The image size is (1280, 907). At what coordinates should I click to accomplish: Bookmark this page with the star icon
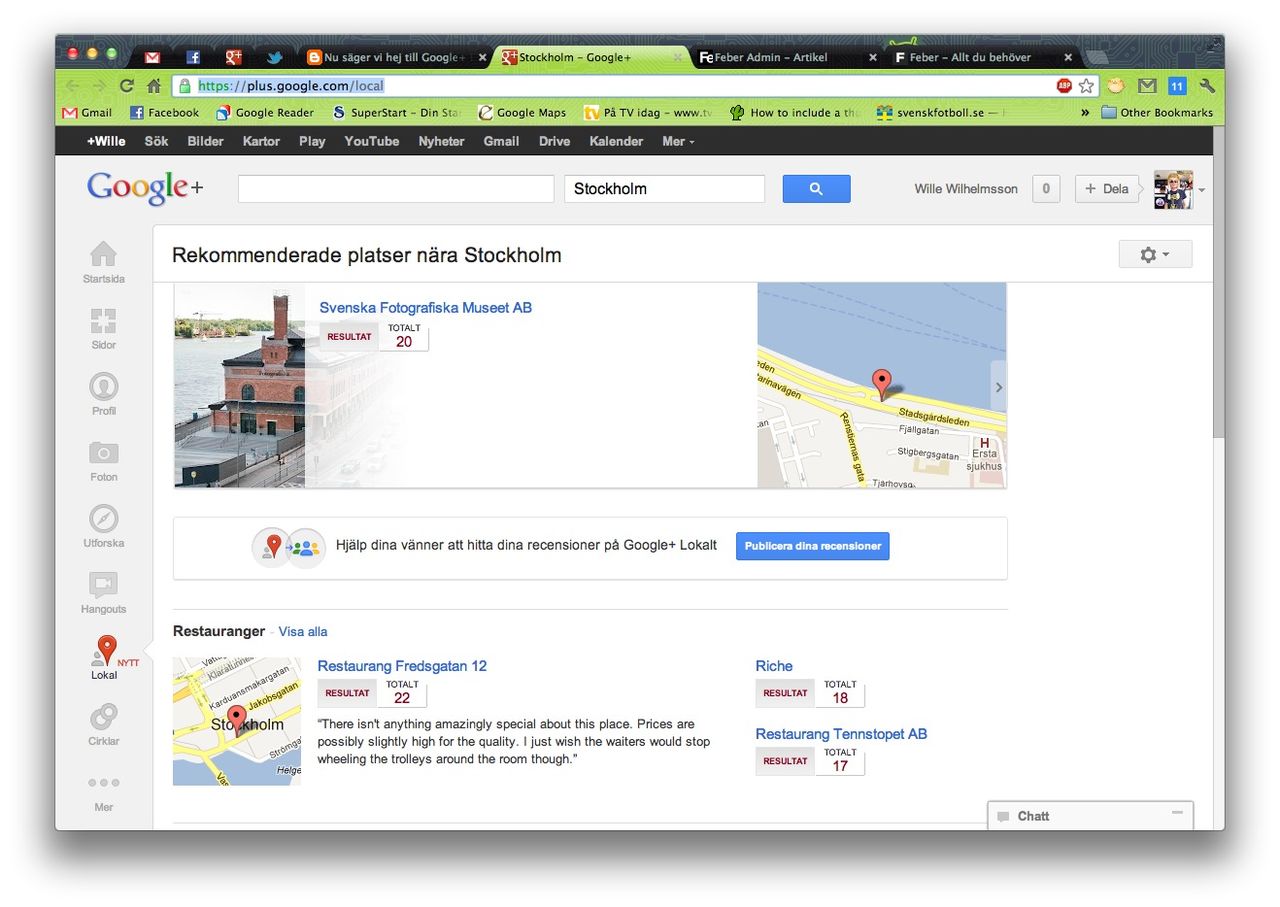(1087, 86)
